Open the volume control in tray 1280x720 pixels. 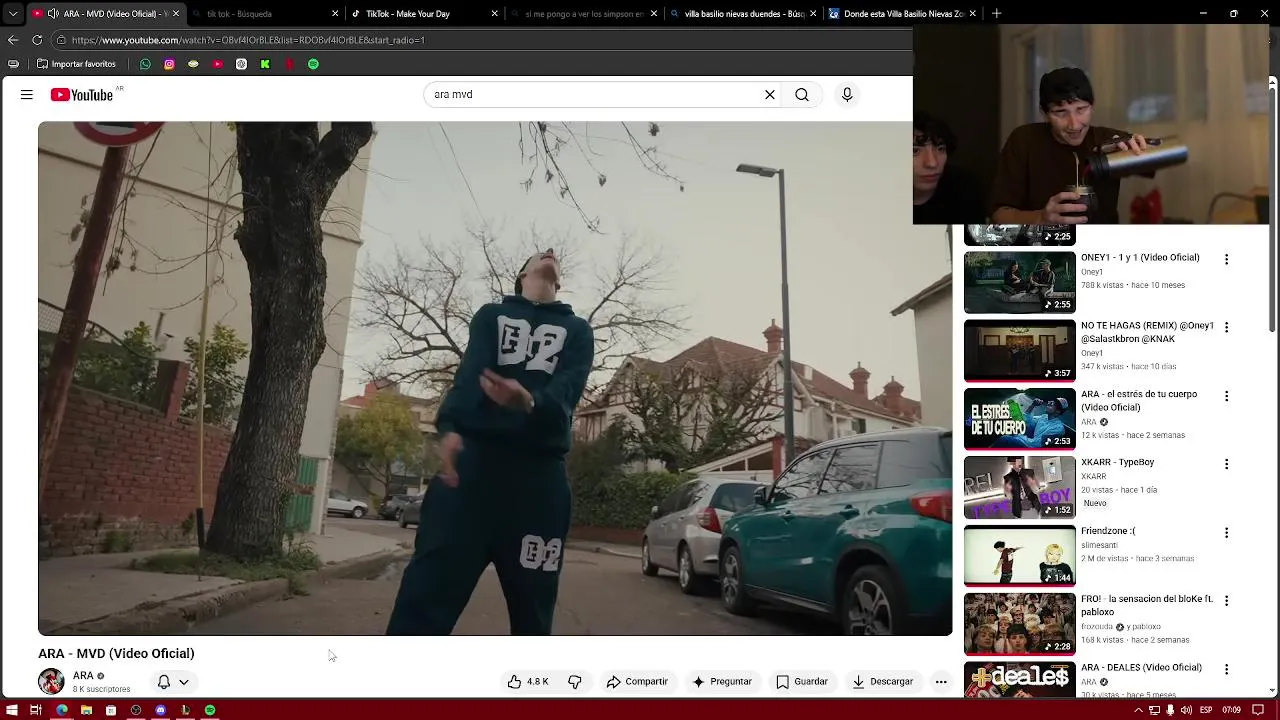1187,710
